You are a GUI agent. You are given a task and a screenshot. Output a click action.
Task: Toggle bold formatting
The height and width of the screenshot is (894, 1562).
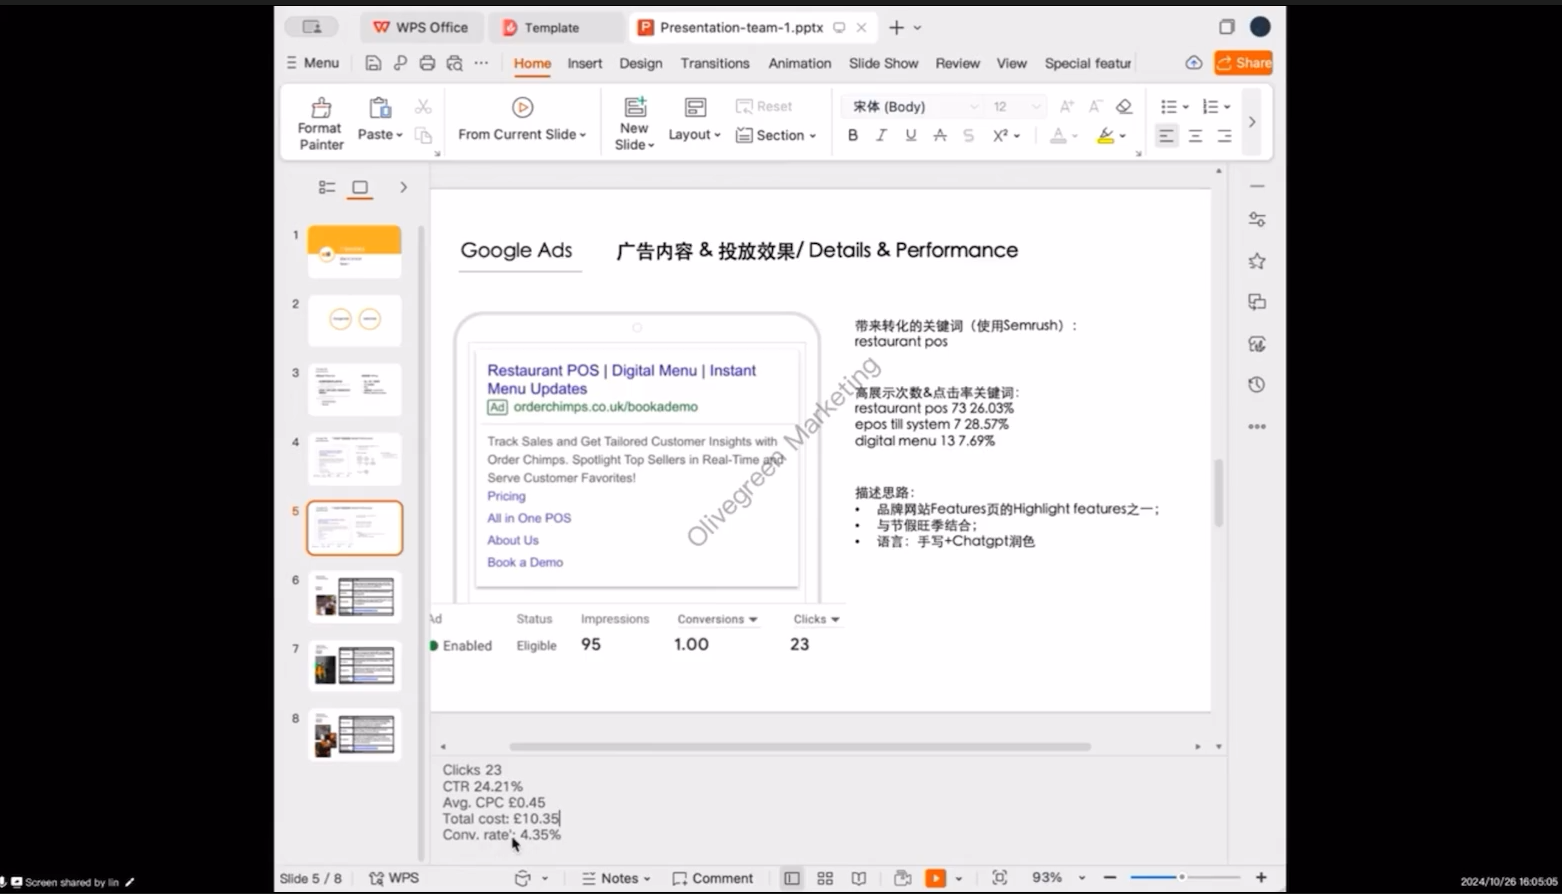(x=853, y=135)
